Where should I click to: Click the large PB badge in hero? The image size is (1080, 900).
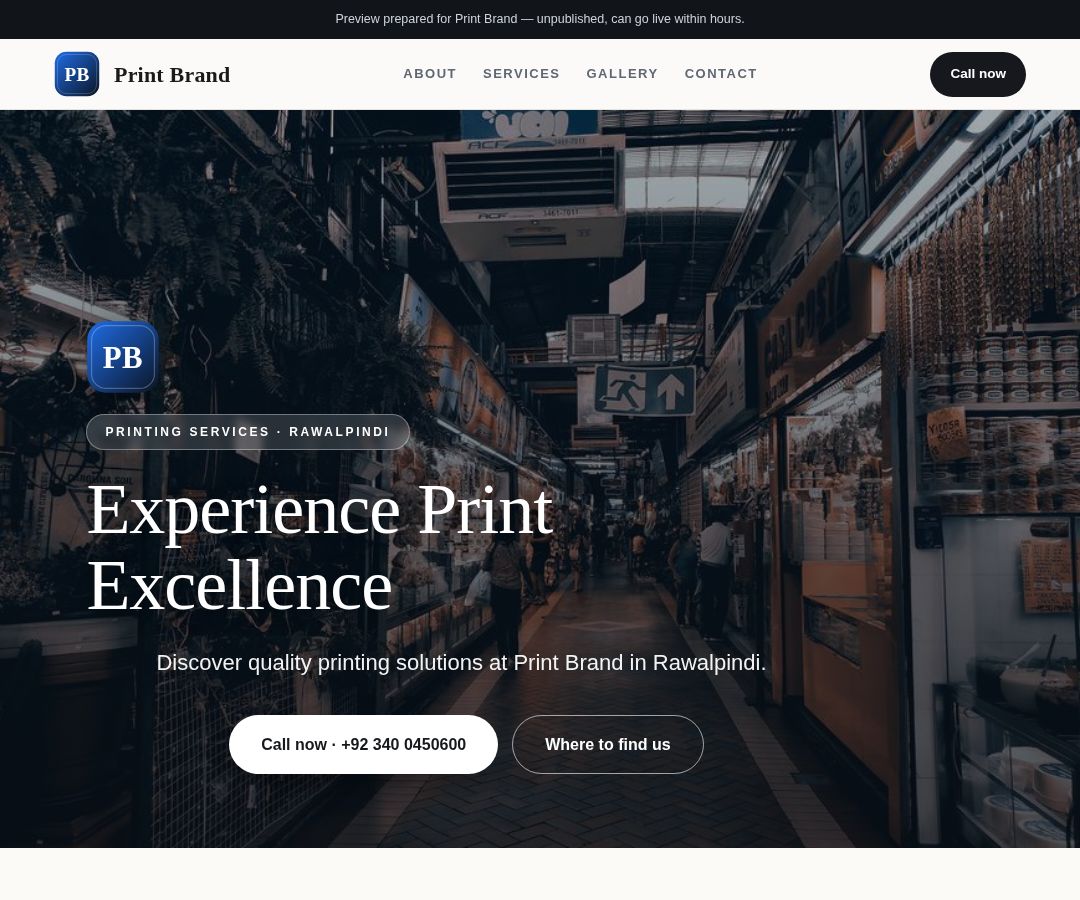coord(123,357)
